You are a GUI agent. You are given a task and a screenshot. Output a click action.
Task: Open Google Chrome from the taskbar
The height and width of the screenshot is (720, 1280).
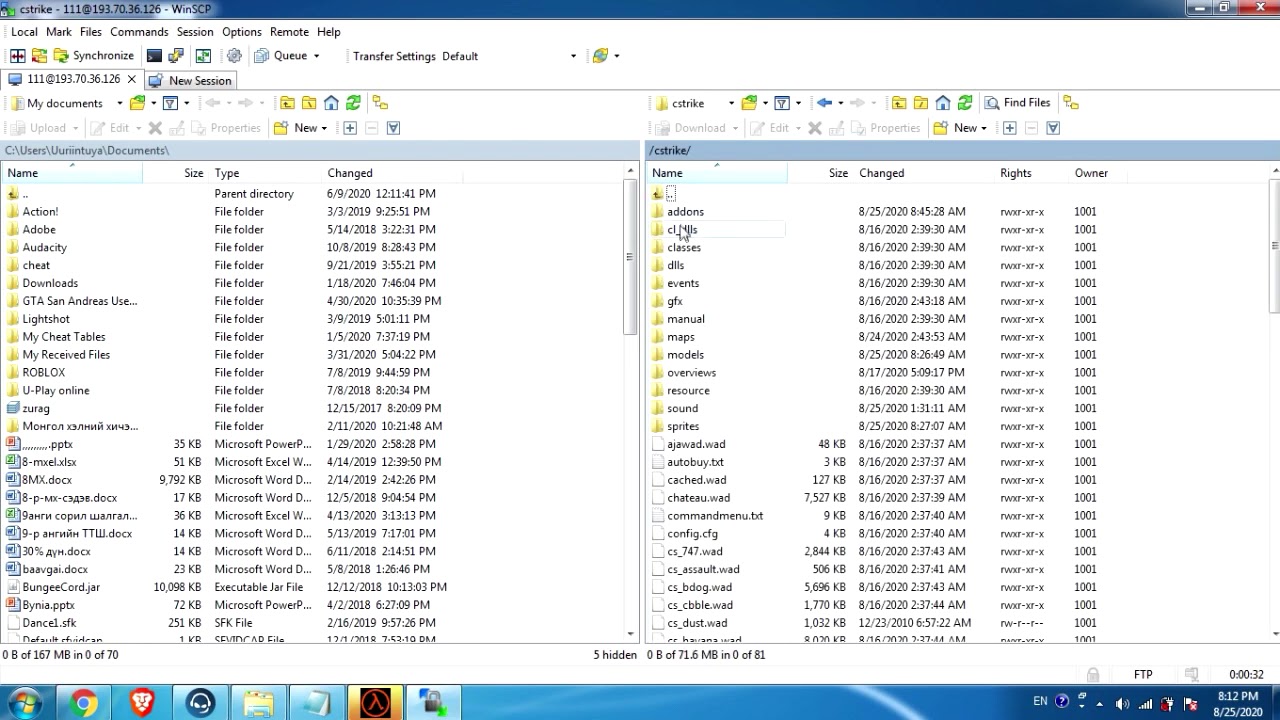(84, 703)
